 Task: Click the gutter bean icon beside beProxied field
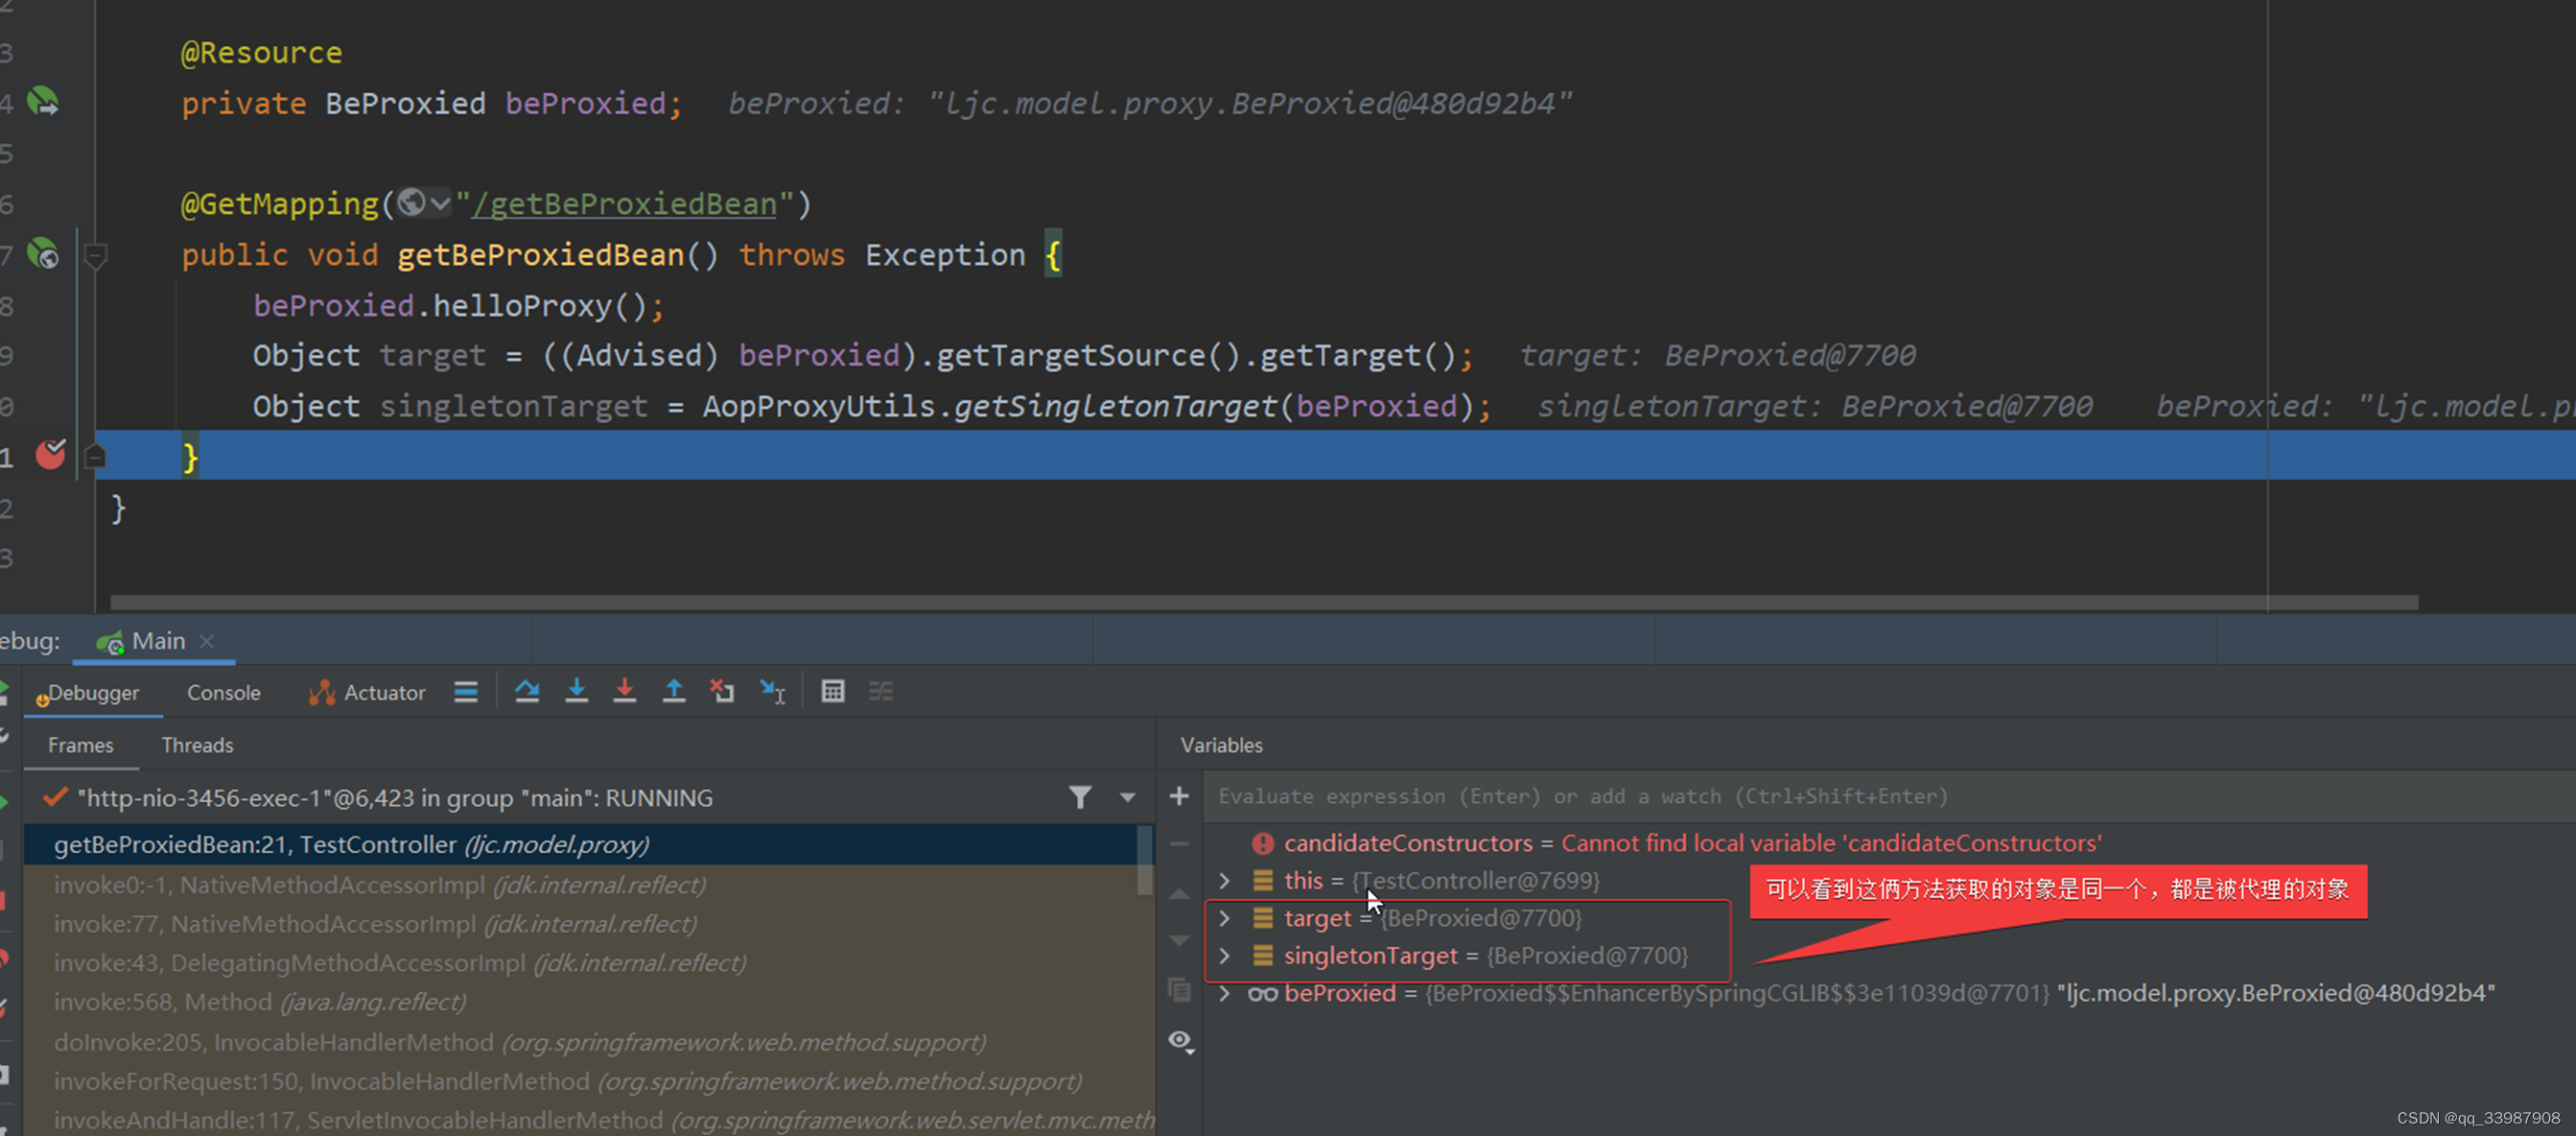(x=43, y=101)
